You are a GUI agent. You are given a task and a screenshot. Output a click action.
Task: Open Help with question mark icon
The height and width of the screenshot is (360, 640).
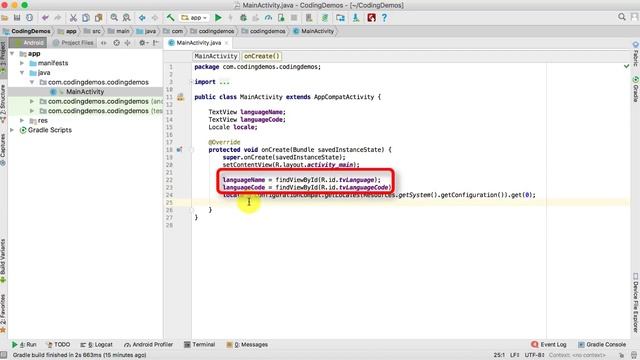click(x=384, y=18)
